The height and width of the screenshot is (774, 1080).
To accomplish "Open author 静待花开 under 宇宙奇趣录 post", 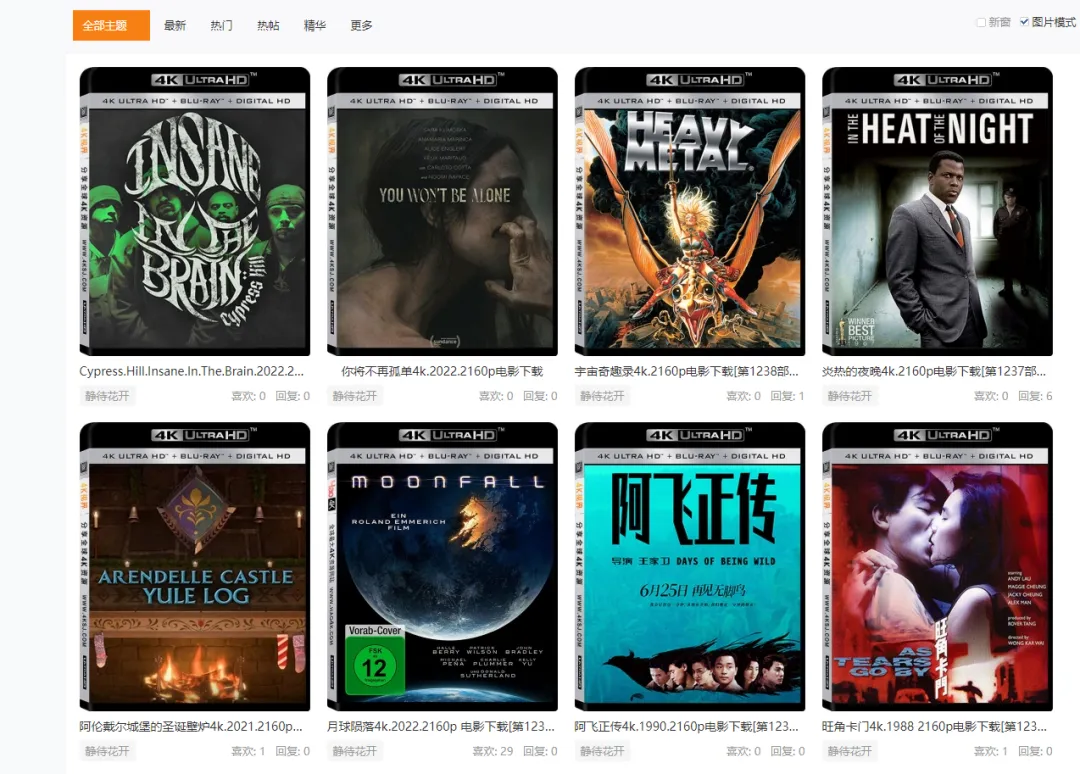I will click(x=602, y=396).
